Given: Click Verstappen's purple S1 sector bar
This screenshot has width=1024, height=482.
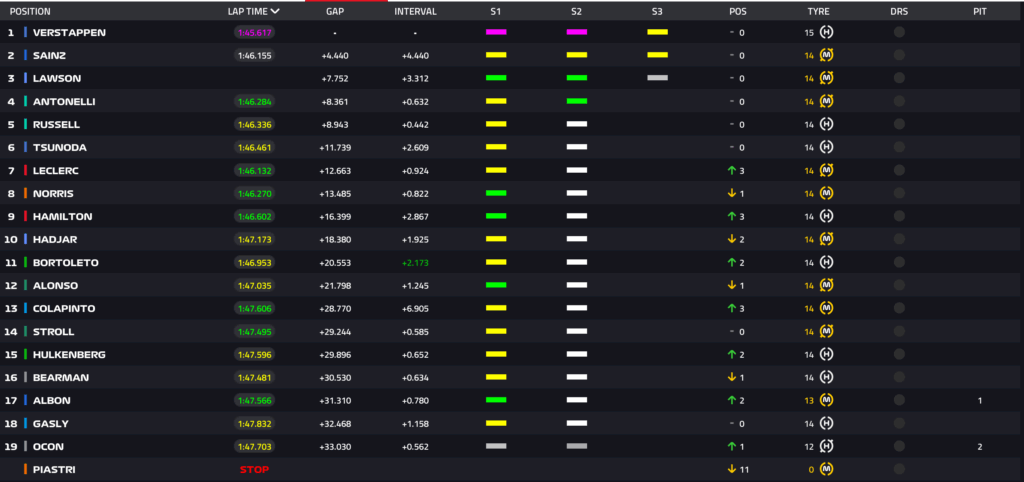Looking at the screenshot, I should coord(496,32).
